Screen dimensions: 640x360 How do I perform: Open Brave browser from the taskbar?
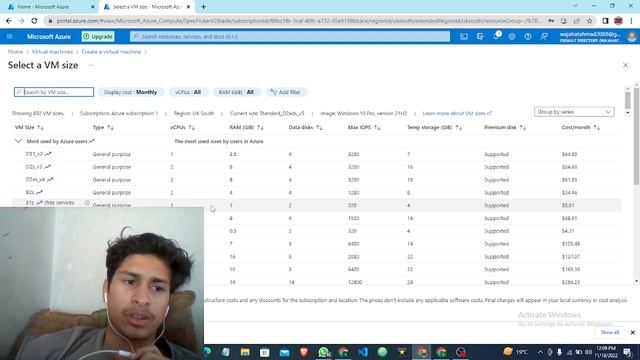click(x=304, y=352)
